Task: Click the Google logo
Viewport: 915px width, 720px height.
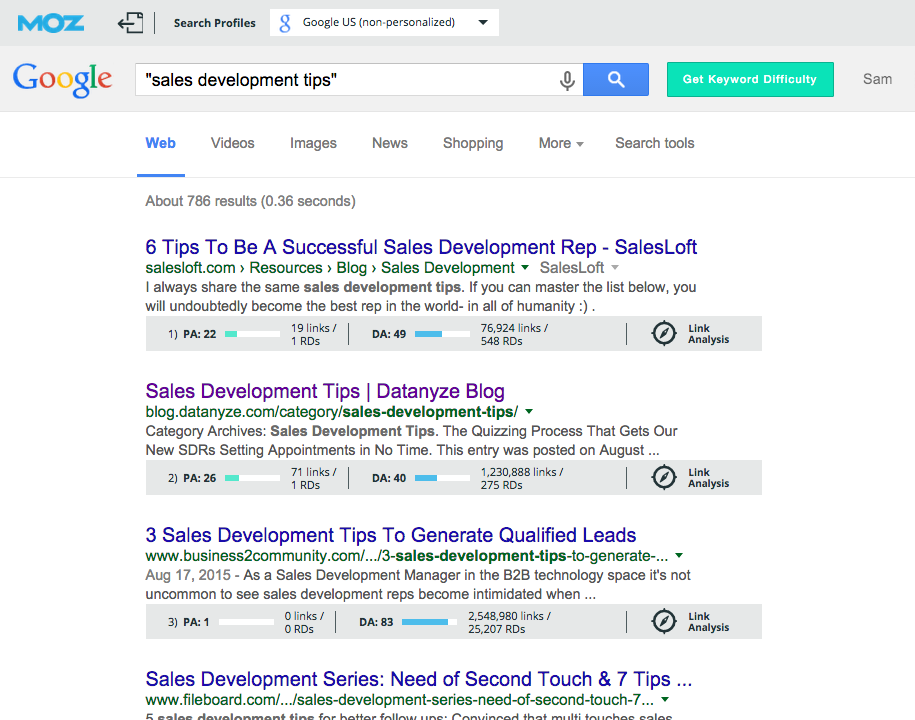Action: [62, 79]
